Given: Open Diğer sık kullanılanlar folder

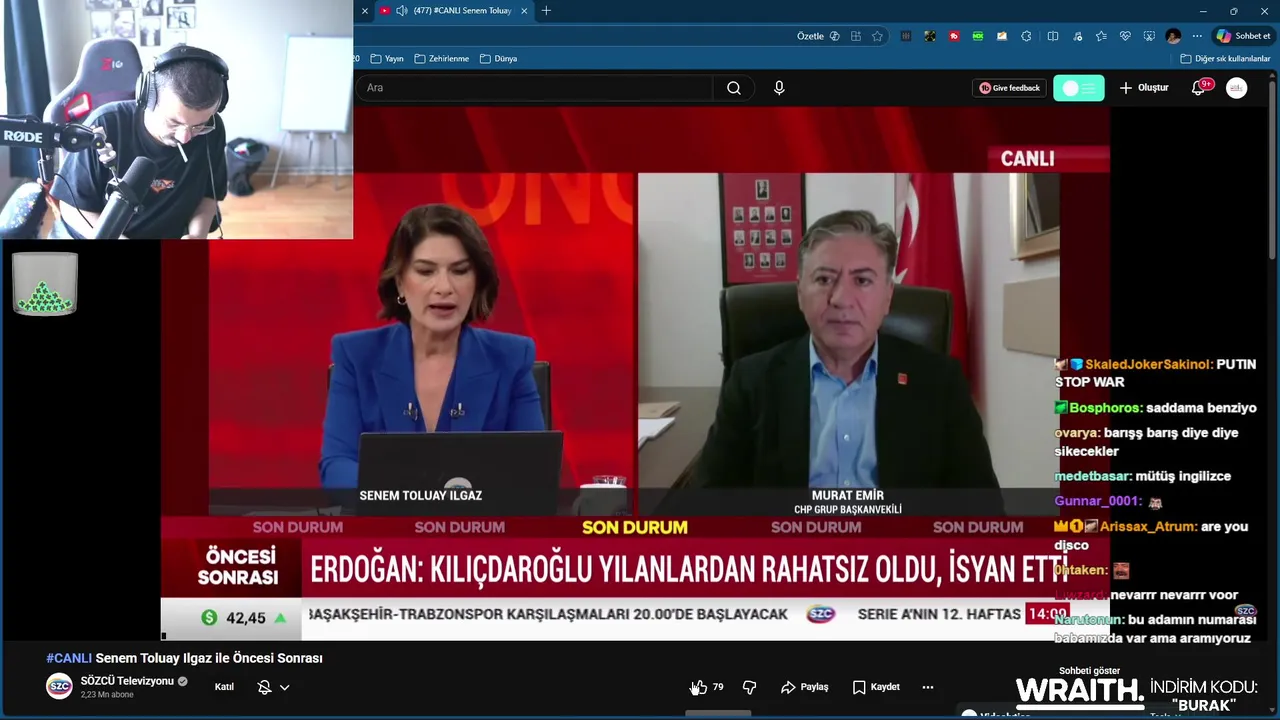Looking at the screenshot, I should point(1225,59).
